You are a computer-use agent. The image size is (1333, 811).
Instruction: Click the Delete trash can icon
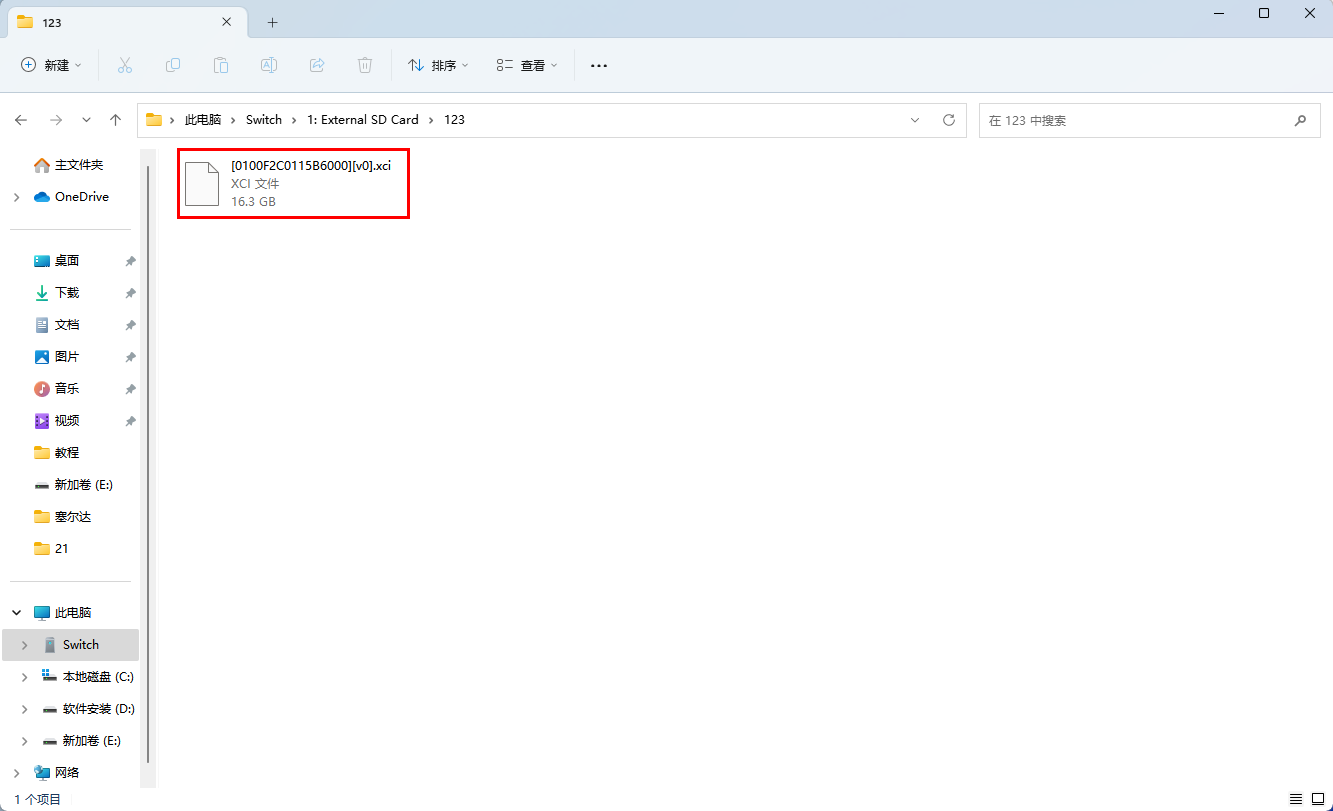[365, 65]
